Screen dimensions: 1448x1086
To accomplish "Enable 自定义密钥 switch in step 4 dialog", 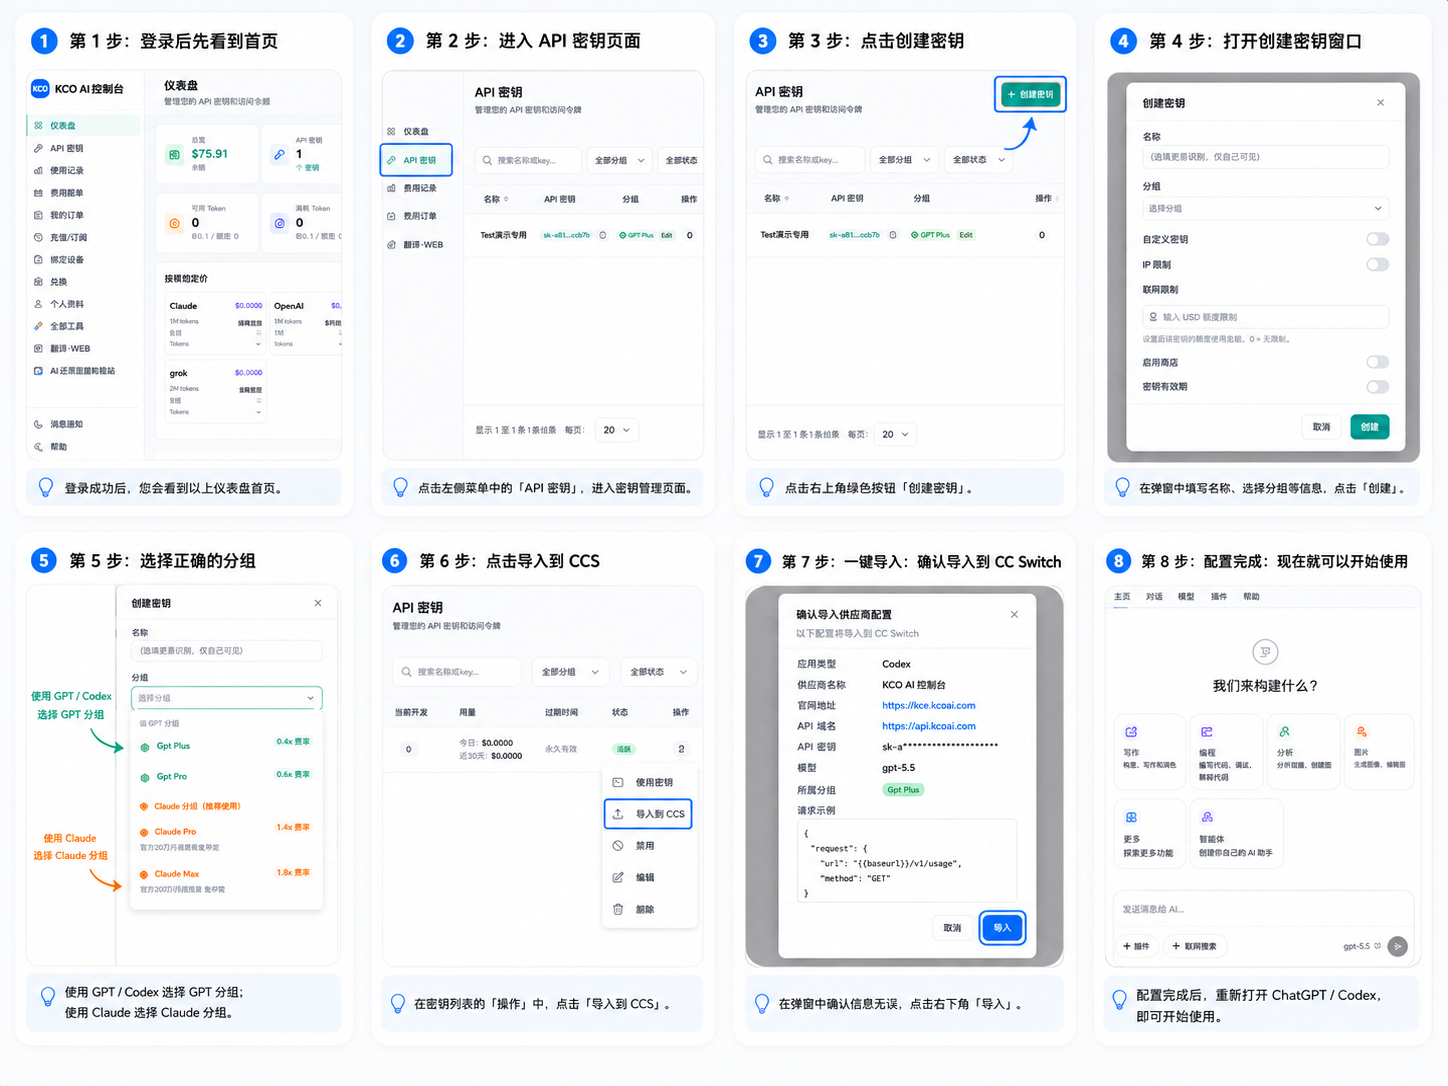I will [x=1378, y=239].
